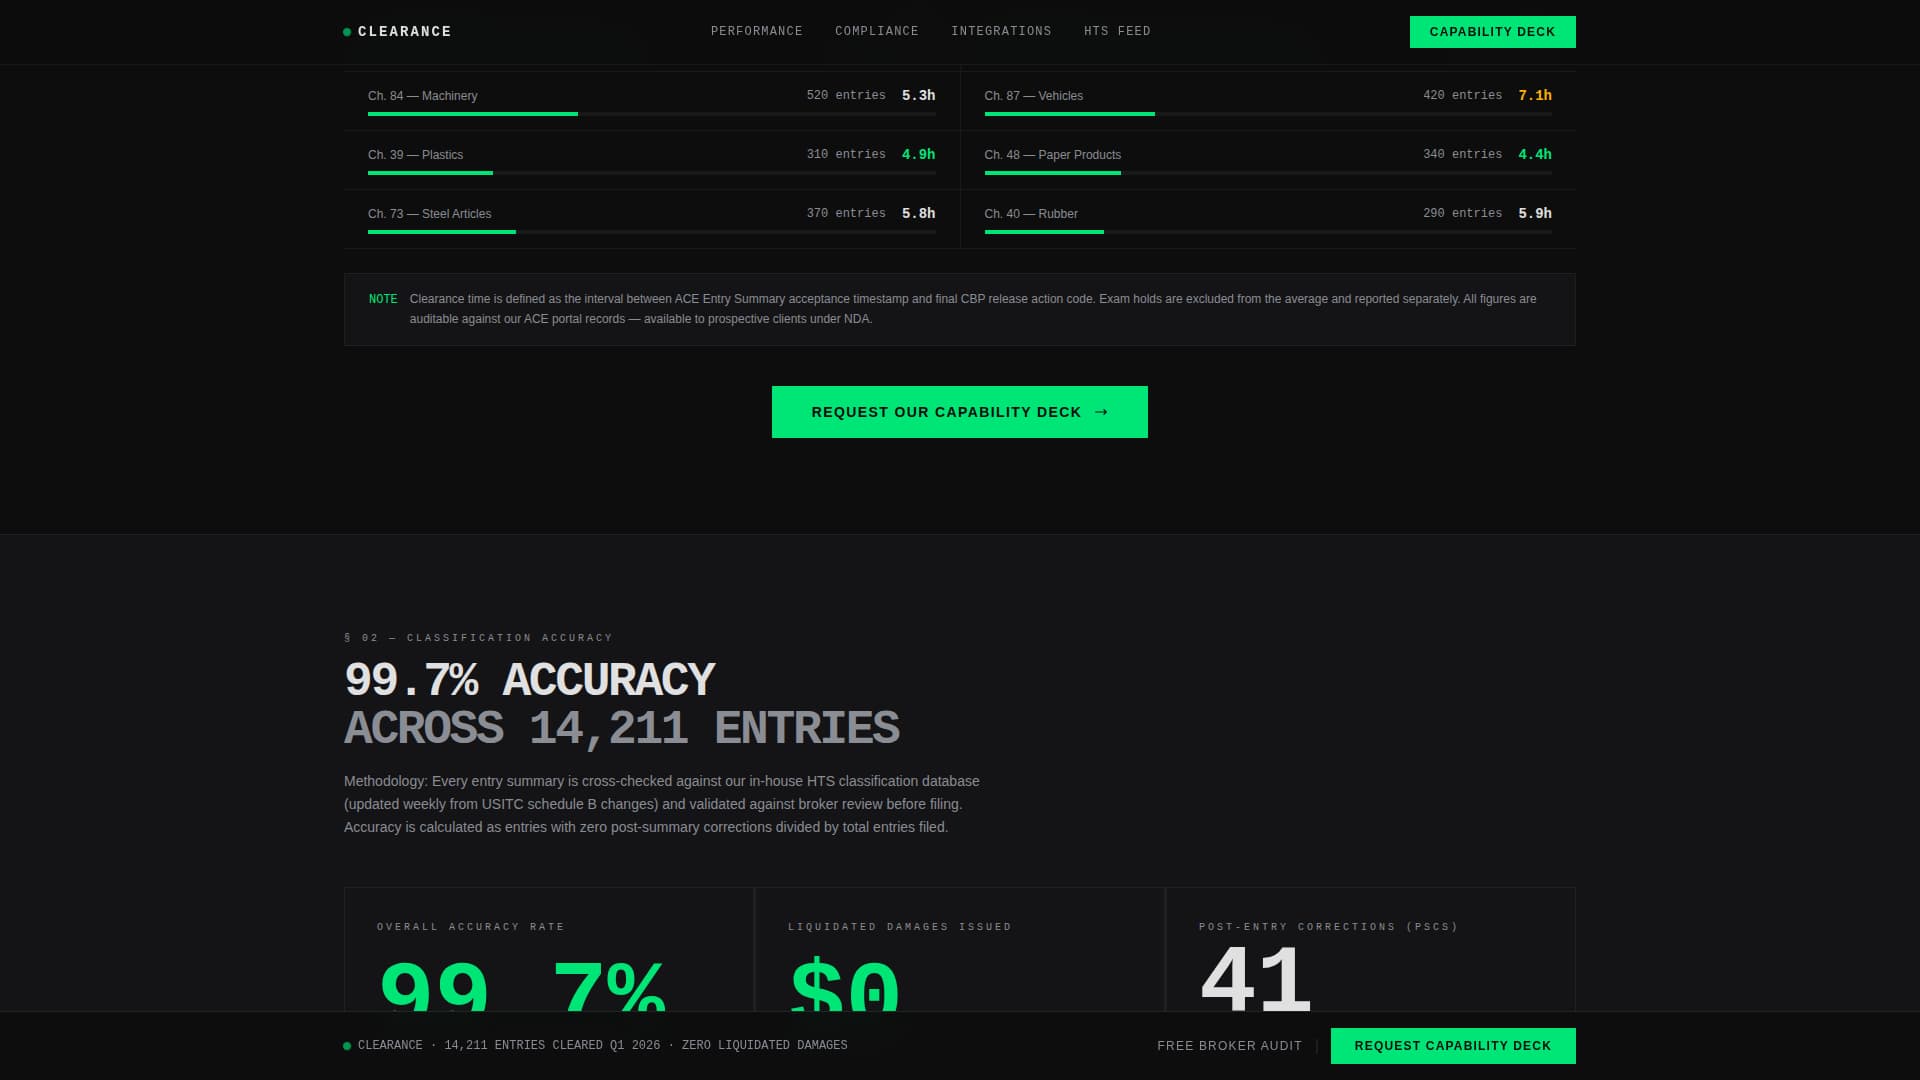This screenshot has width=1920, height=1080.
Task: Click the 7.1h clearance time value
Action: pyautogui.click(x=1535, y=96)
